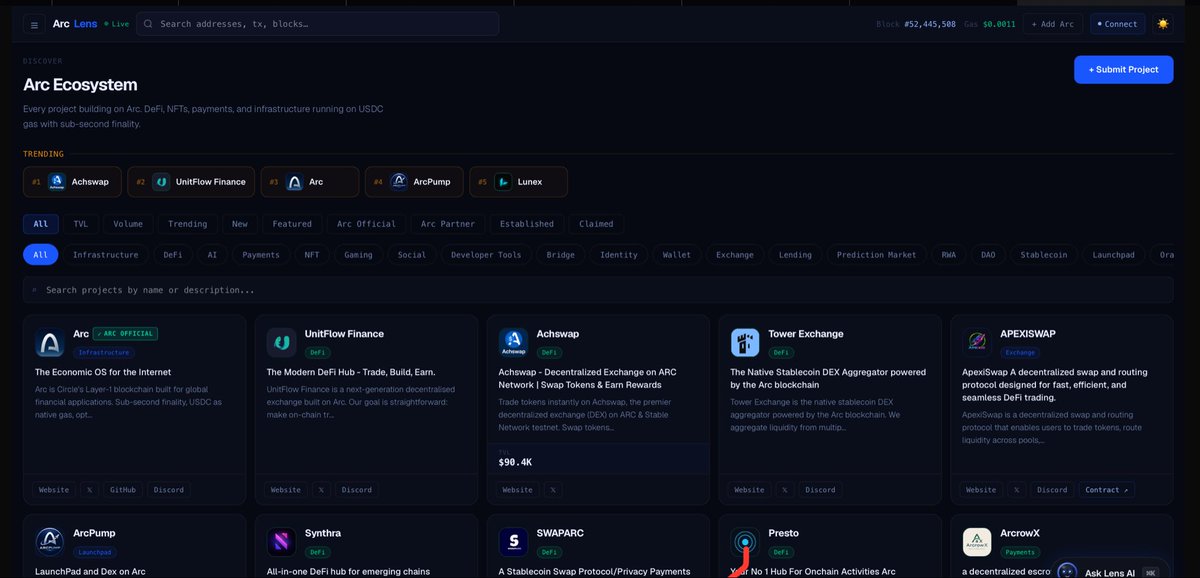
Task: Open trending #2 UnitFlow Finance chip
Action: click(x=191, y=182)
